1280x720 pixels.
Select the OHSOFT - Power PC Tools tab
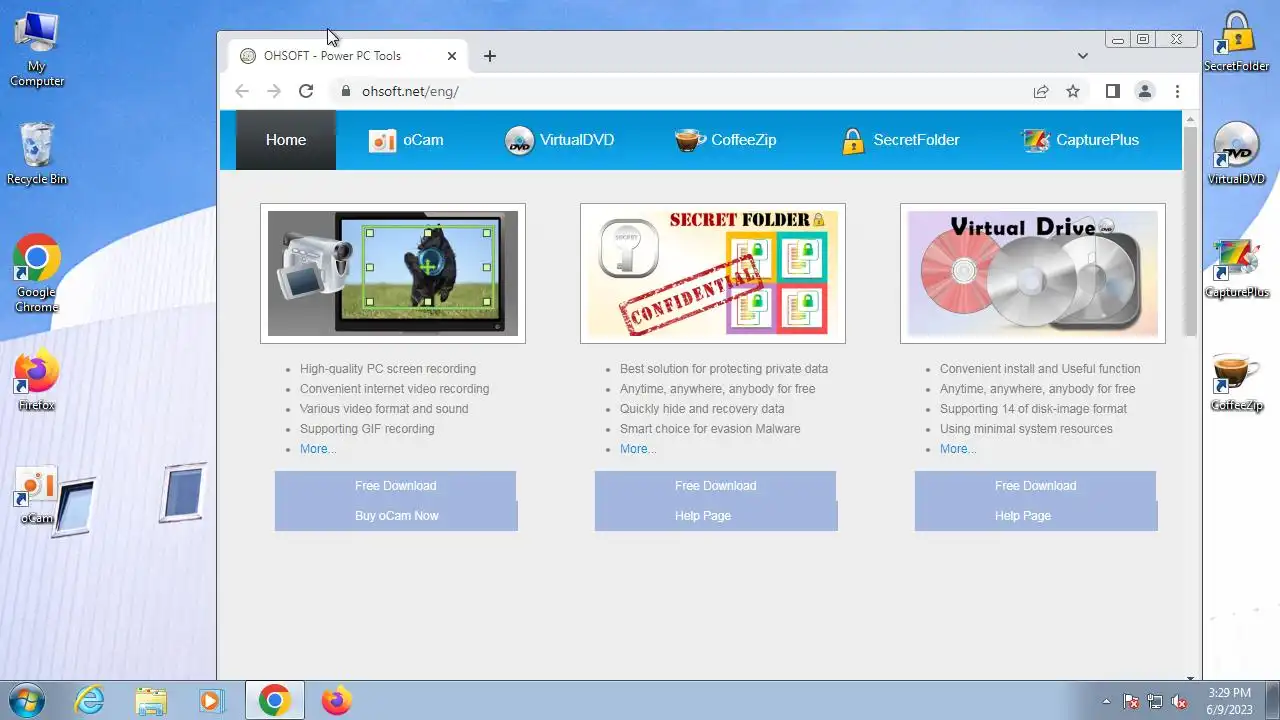(348, 56)
